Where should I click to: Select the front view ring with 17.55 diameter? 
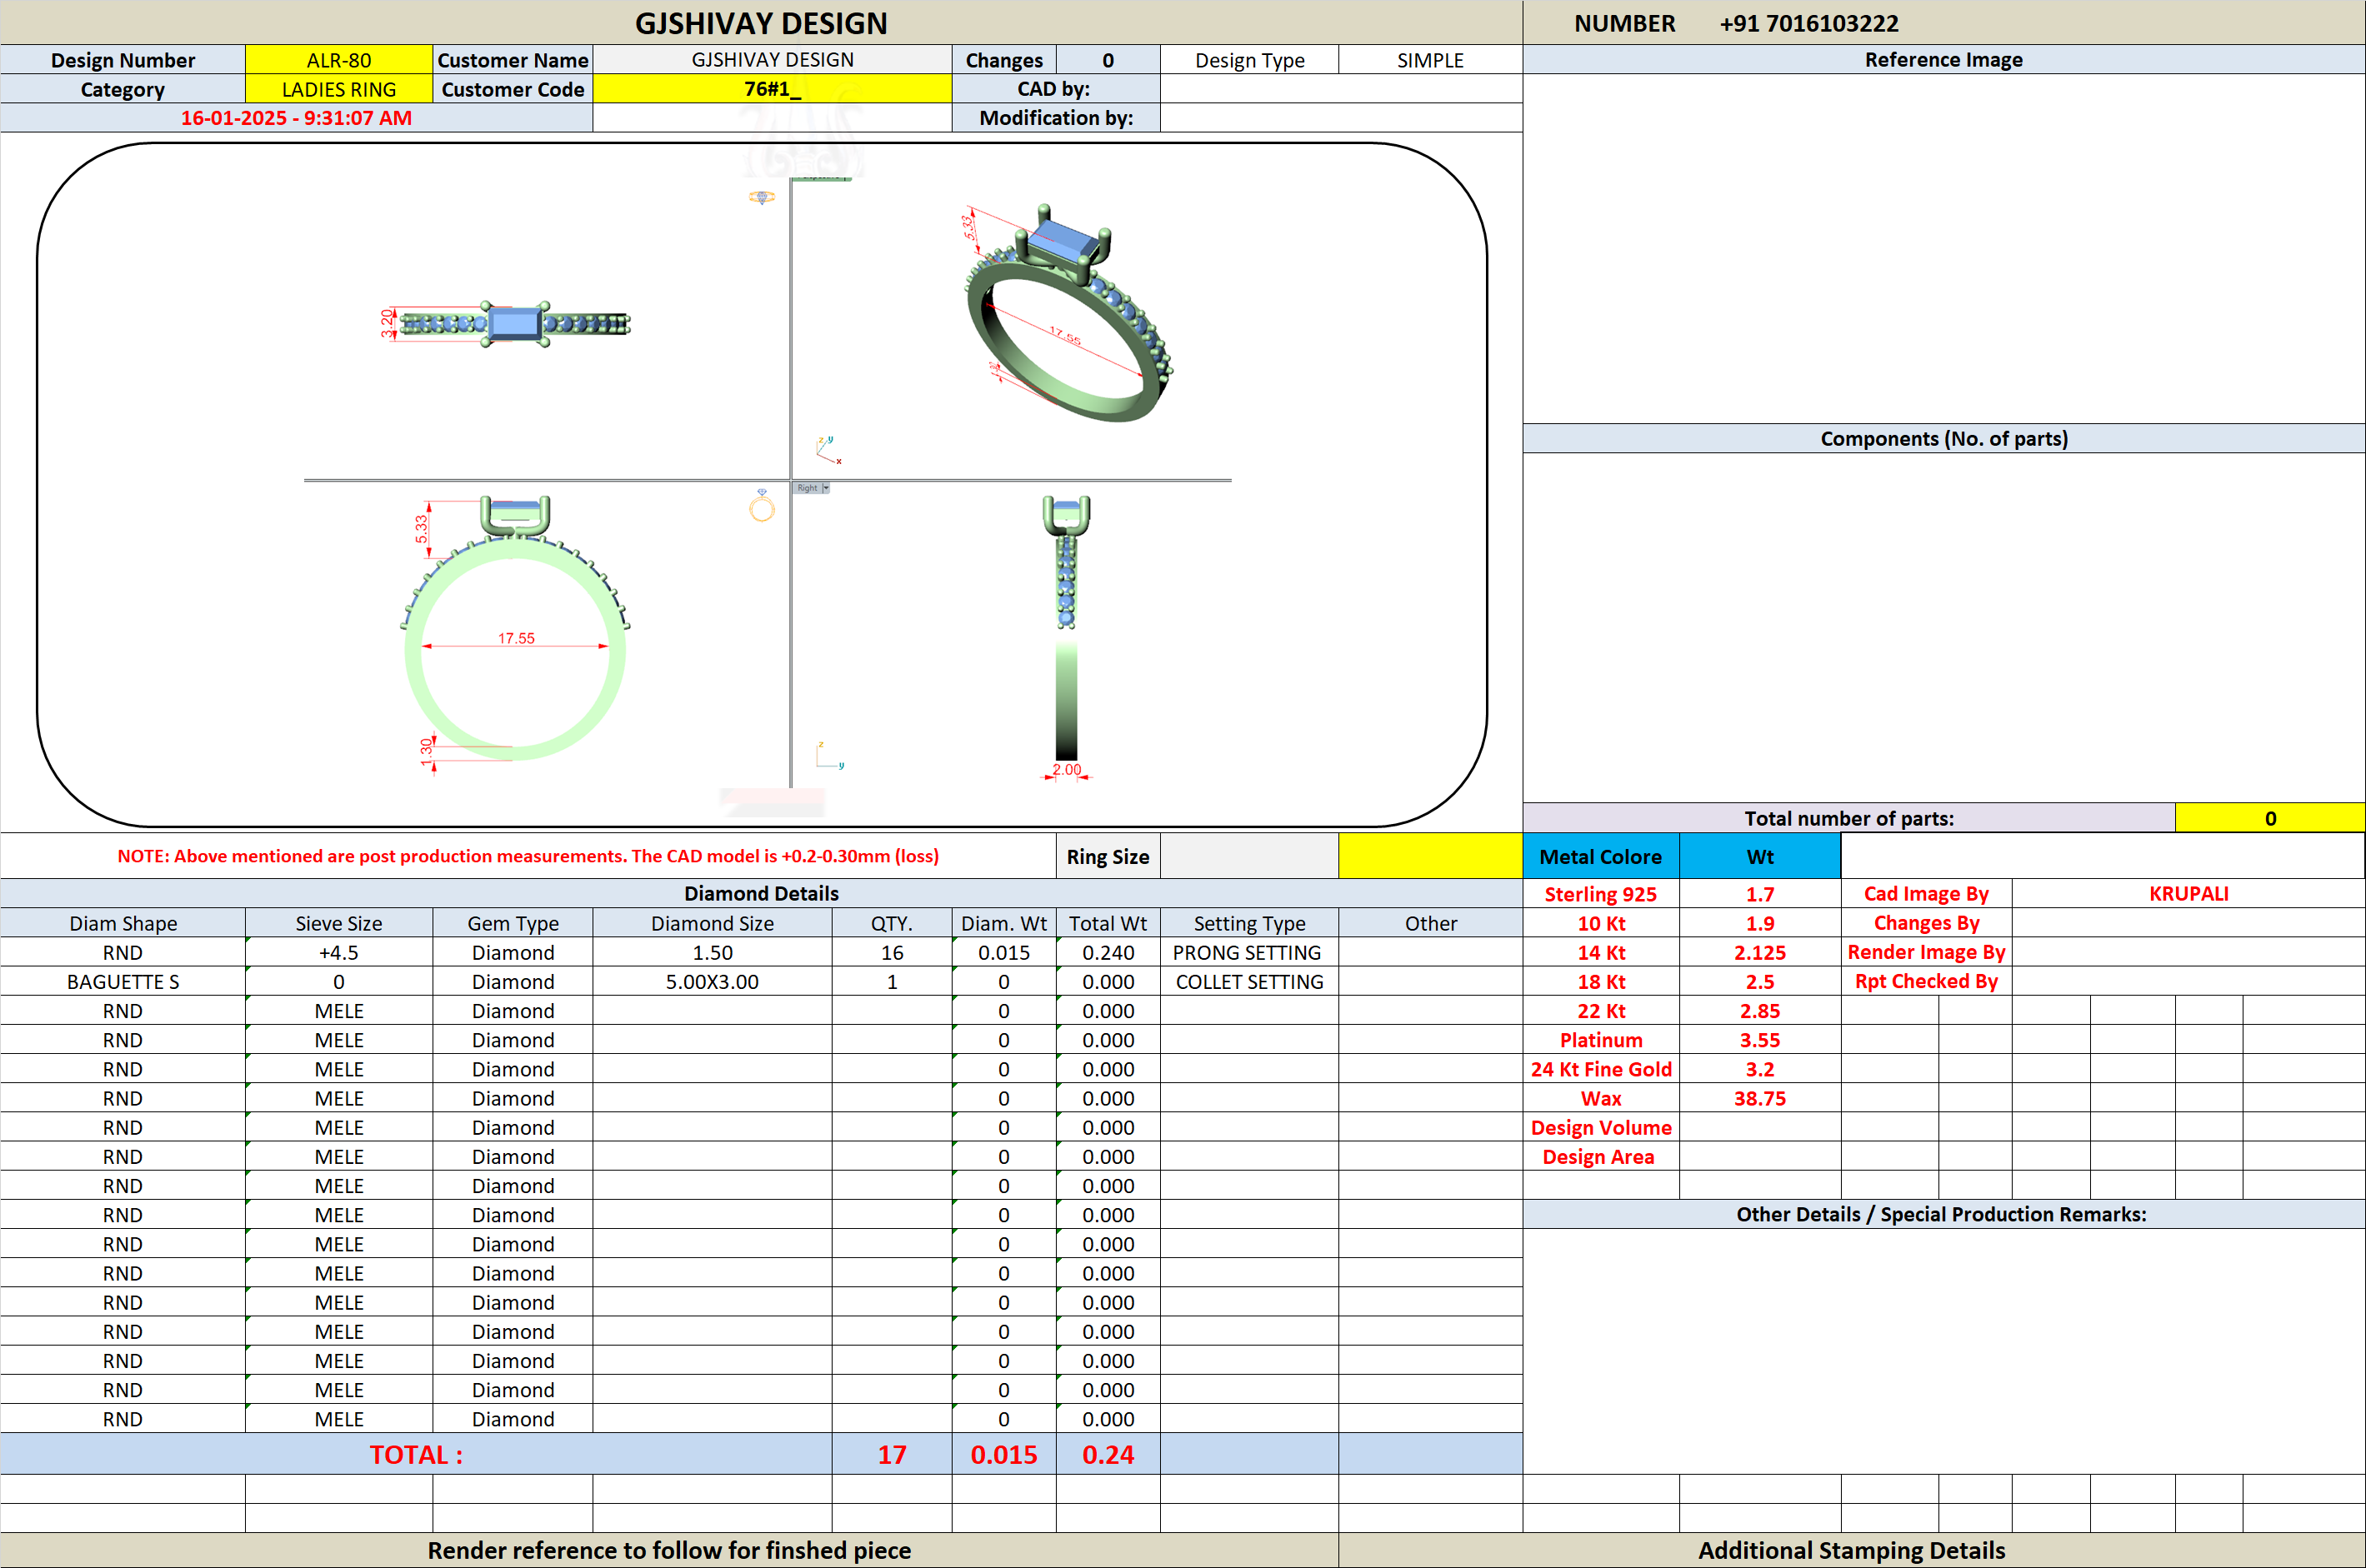(514, 634)
